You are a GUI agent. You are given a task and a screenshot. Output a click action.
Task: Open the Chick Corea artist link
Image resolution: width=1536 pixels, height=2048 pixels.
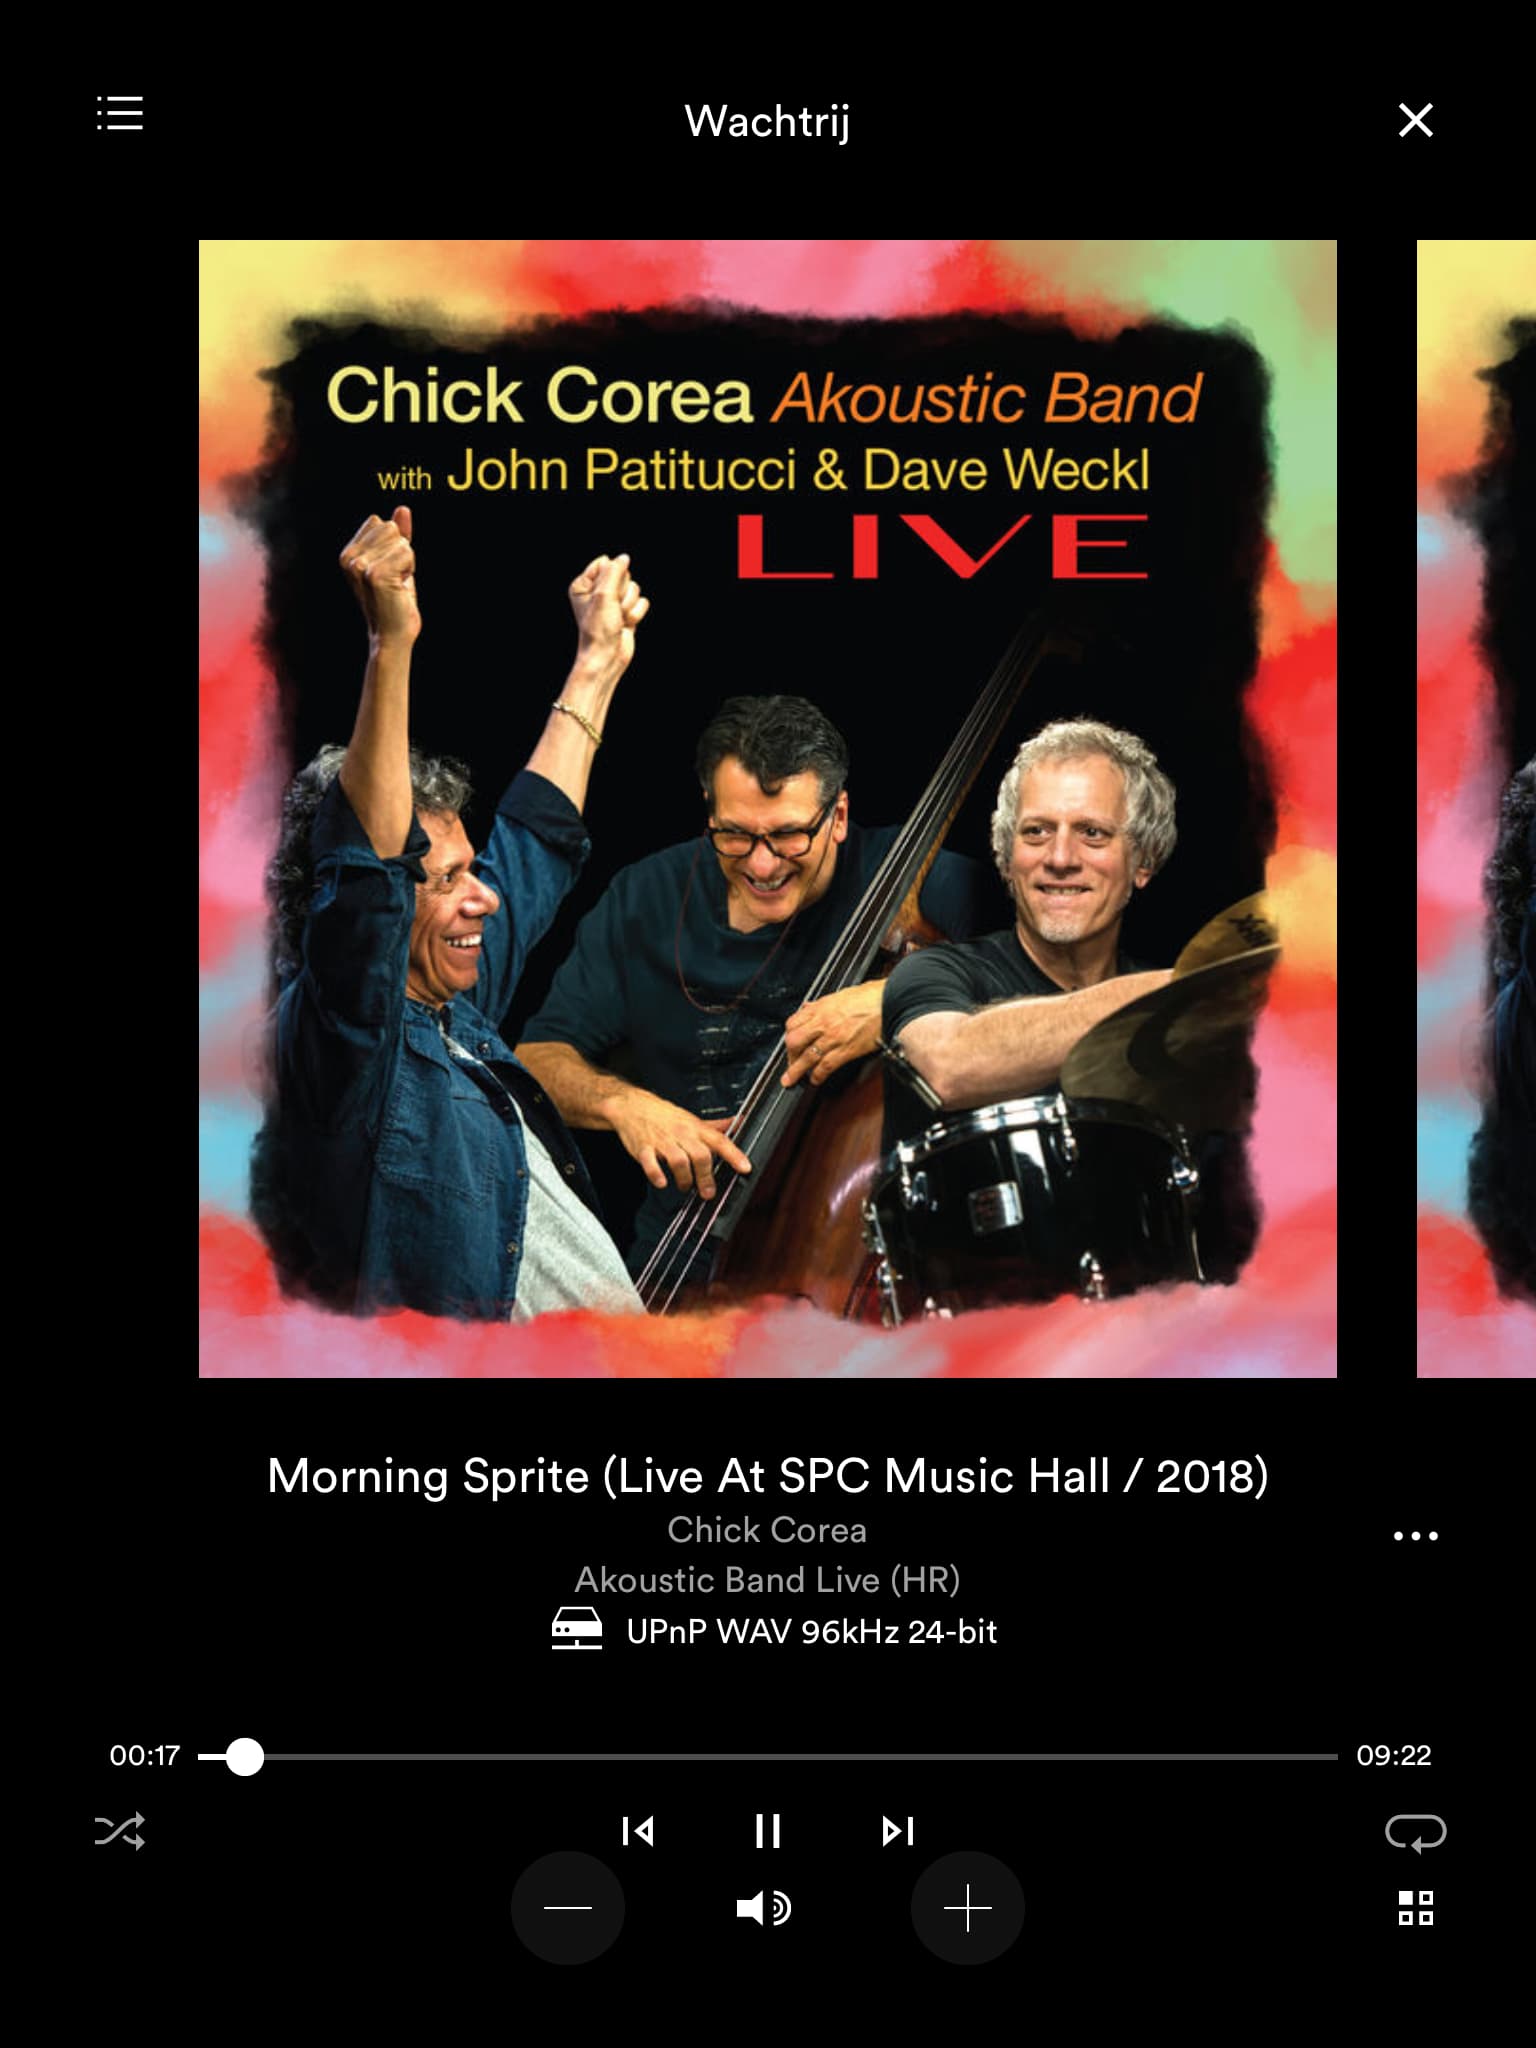tap(767, 1530)
